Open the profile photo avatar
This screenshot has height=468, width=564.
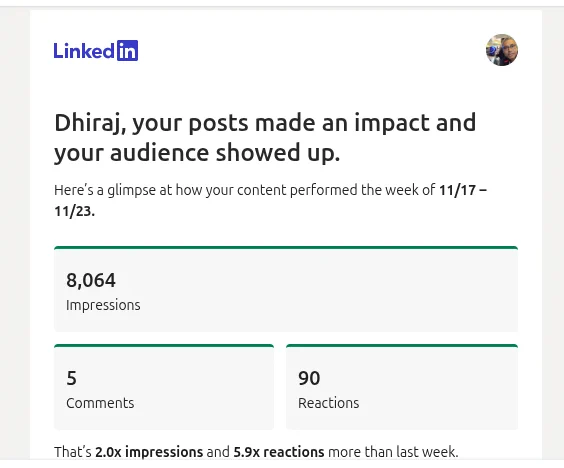(502, 50)
